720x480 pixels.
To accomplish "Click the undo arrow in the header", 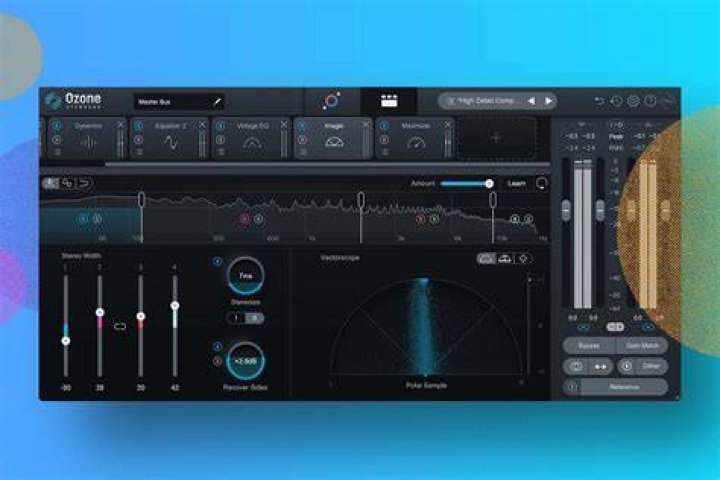I will click(x=599, y=101).
